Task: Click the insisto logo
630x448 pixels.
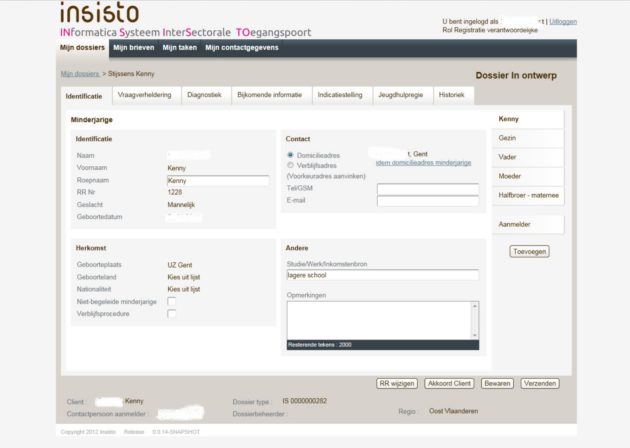Action: point(100,13)
